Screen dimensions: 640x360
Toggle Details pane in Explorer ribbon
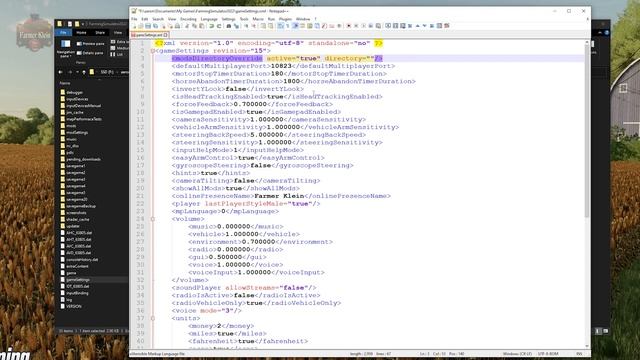point(90,53)
